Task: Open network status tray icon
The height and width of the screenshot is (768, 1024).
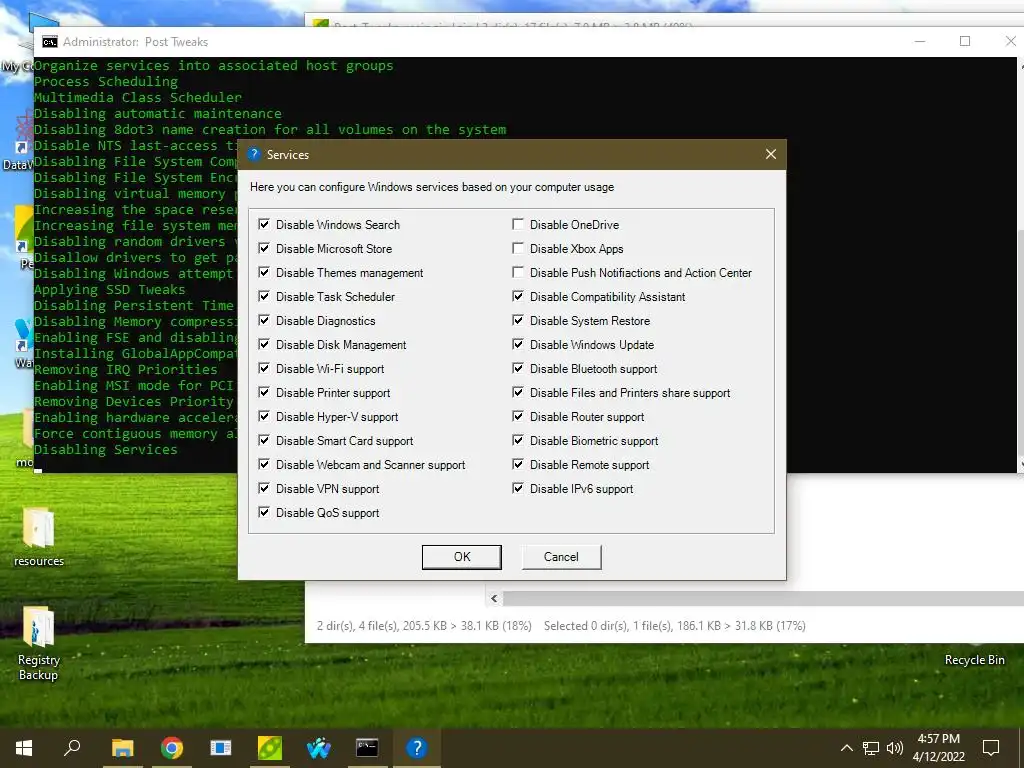Action: pyautogui.click(x=871, y=748)
